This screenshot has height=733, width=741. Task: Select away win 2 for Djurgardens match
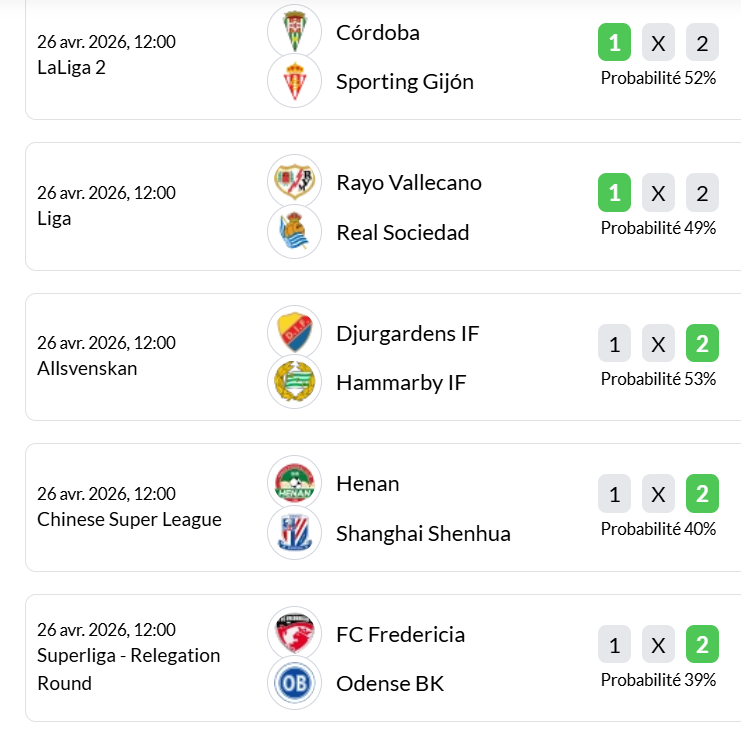click(702, 343)
